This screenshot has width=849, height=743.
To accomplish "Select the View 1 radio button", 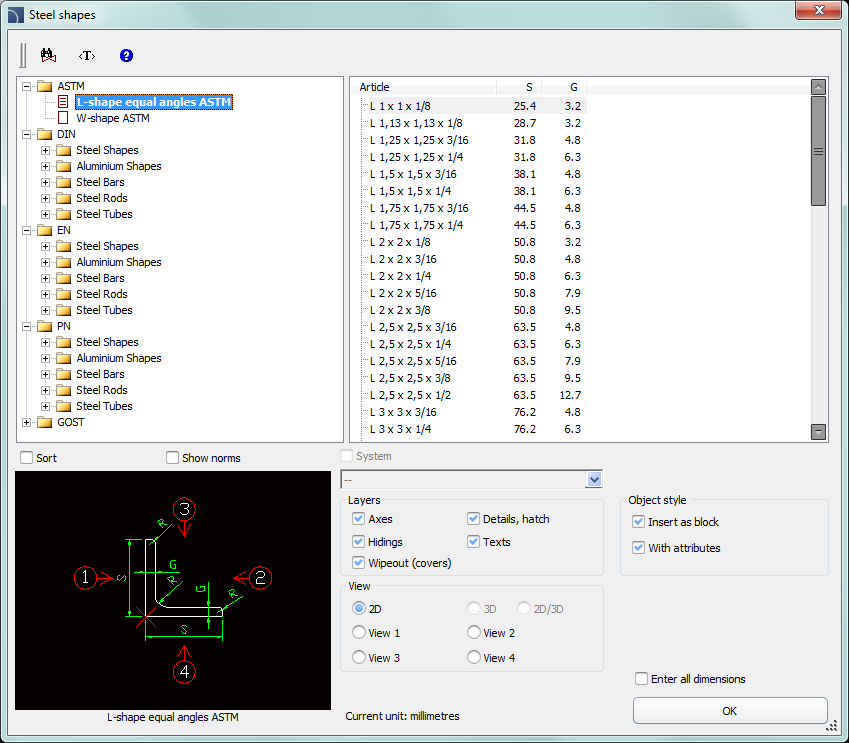I will pos(358,632).
